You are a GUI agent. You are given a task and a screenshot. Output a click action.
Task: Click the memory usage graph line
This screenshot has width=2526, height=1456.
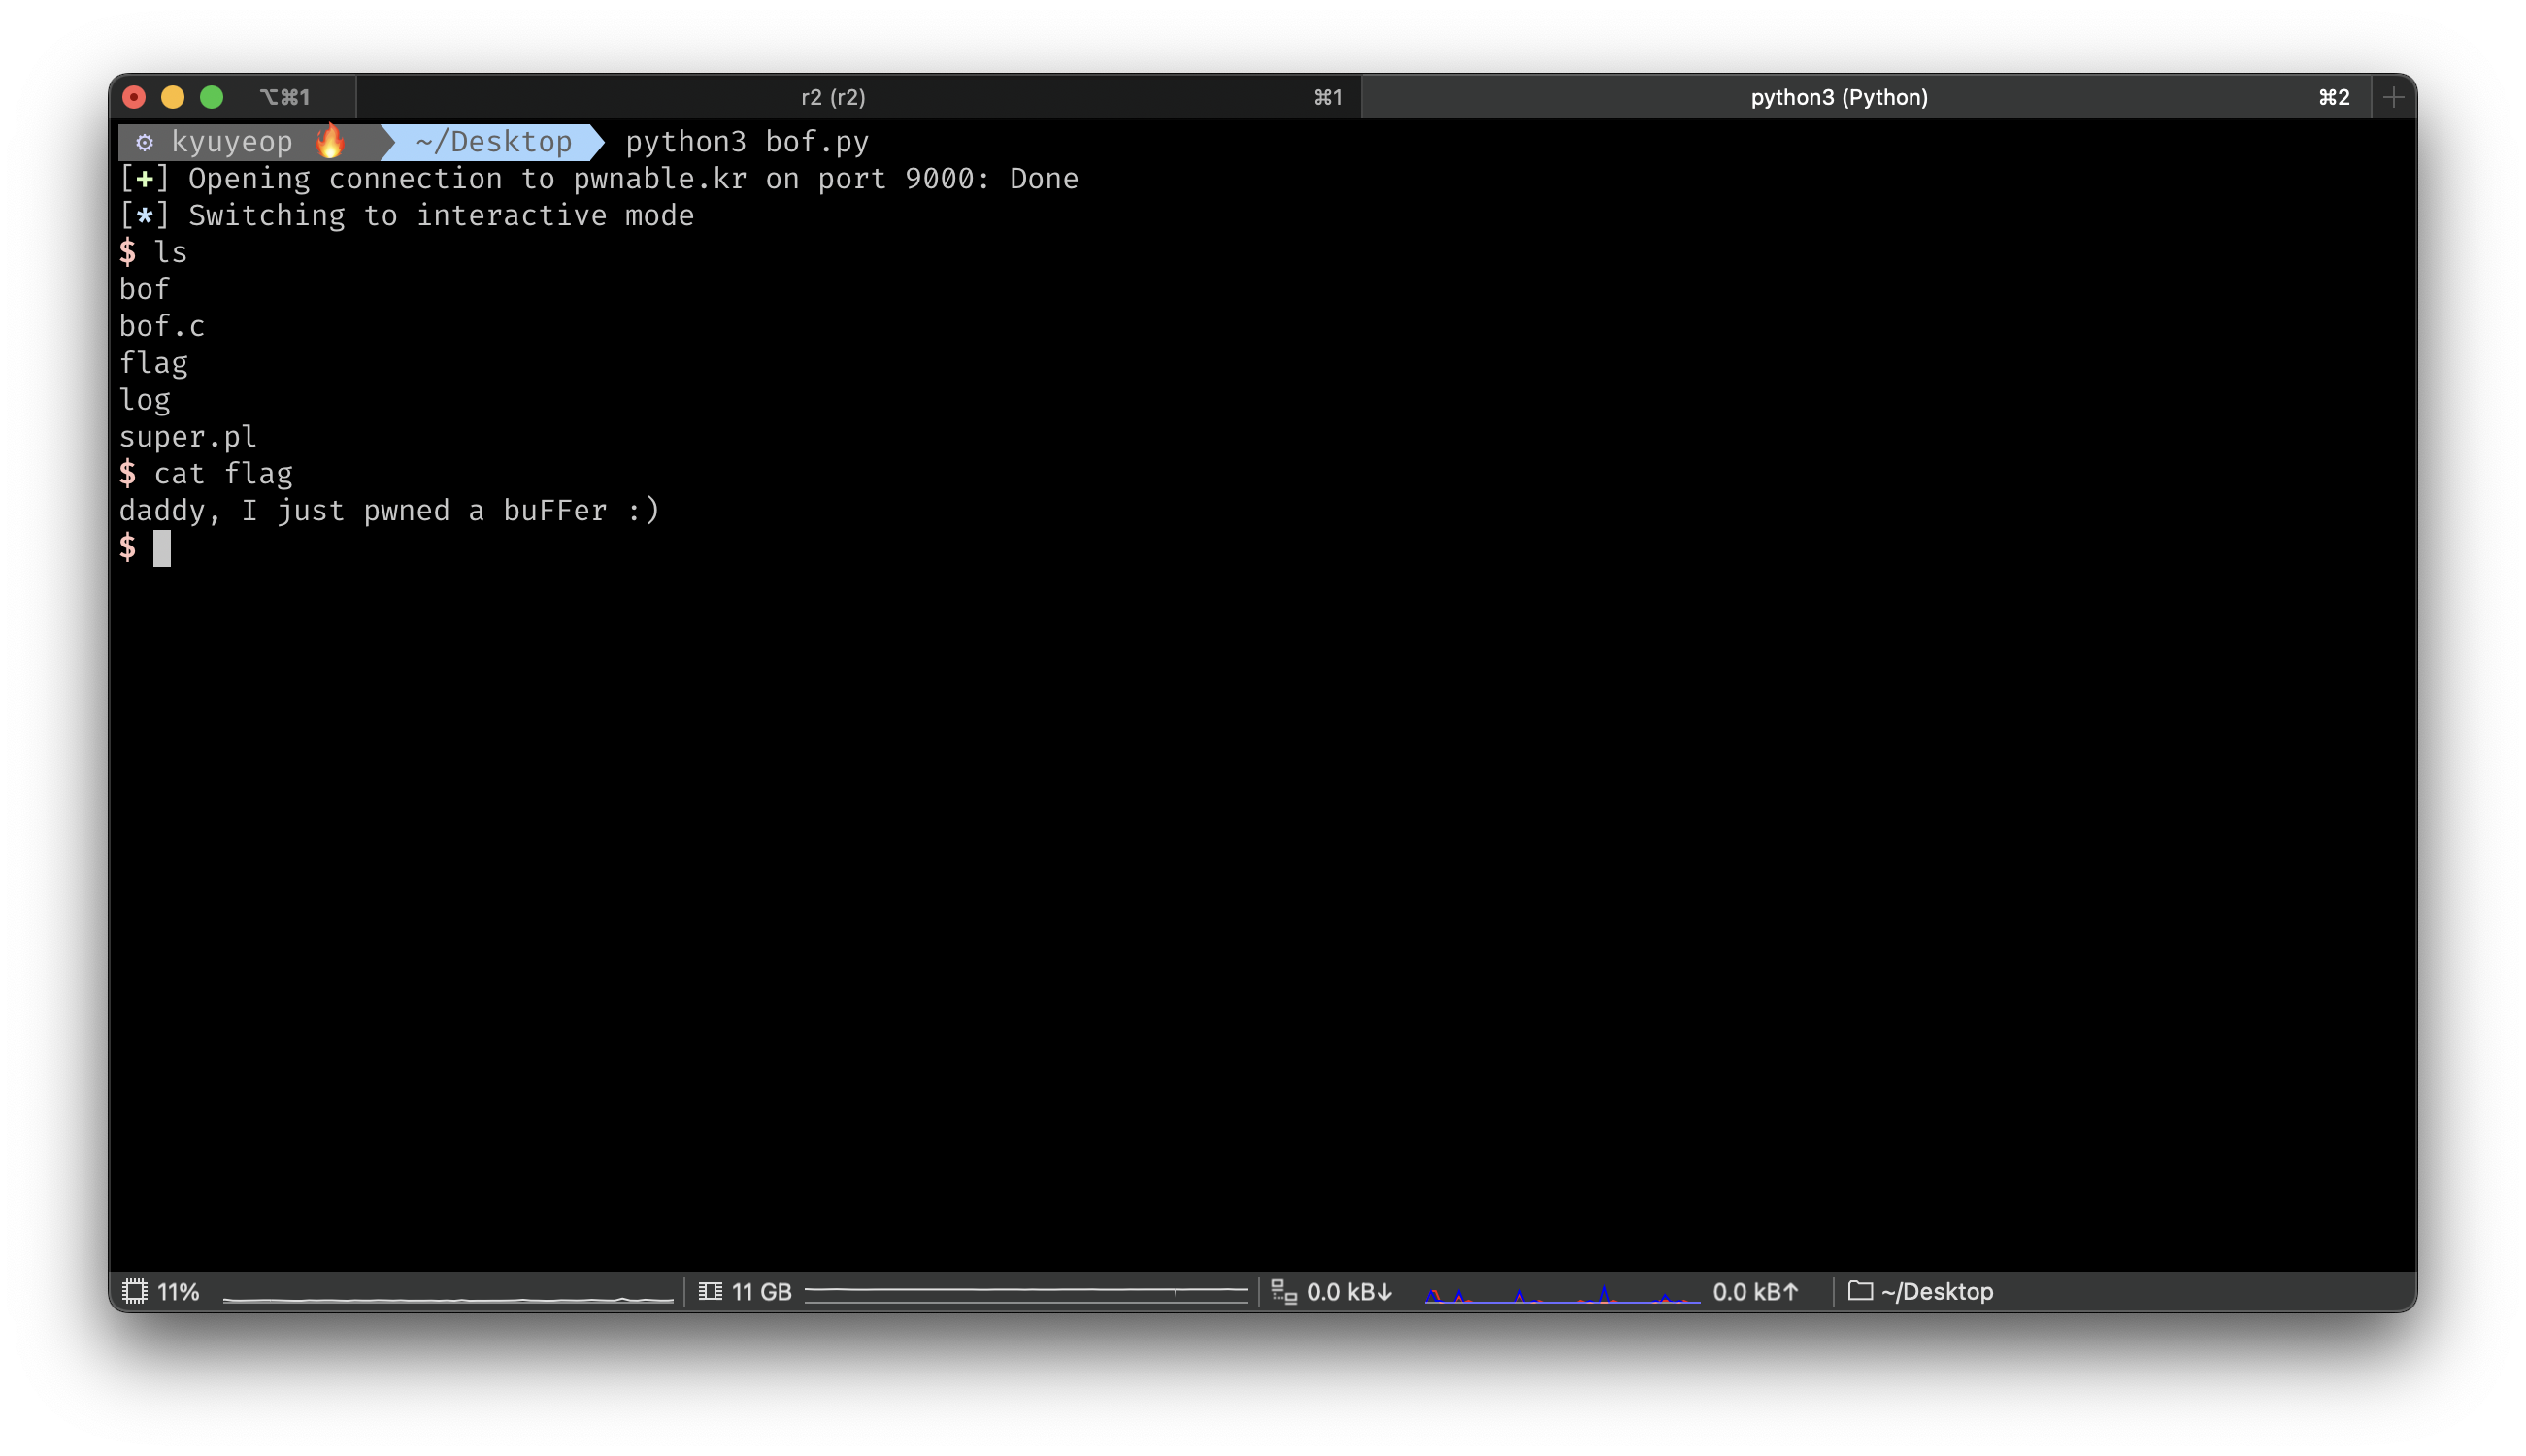click(x=1025, y=1291)
